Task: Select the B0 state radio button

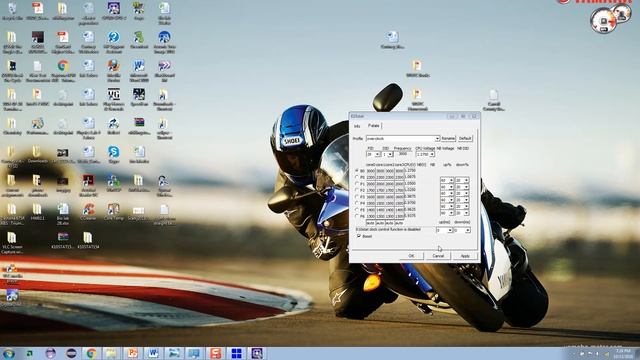Action: tap(357, 171)
